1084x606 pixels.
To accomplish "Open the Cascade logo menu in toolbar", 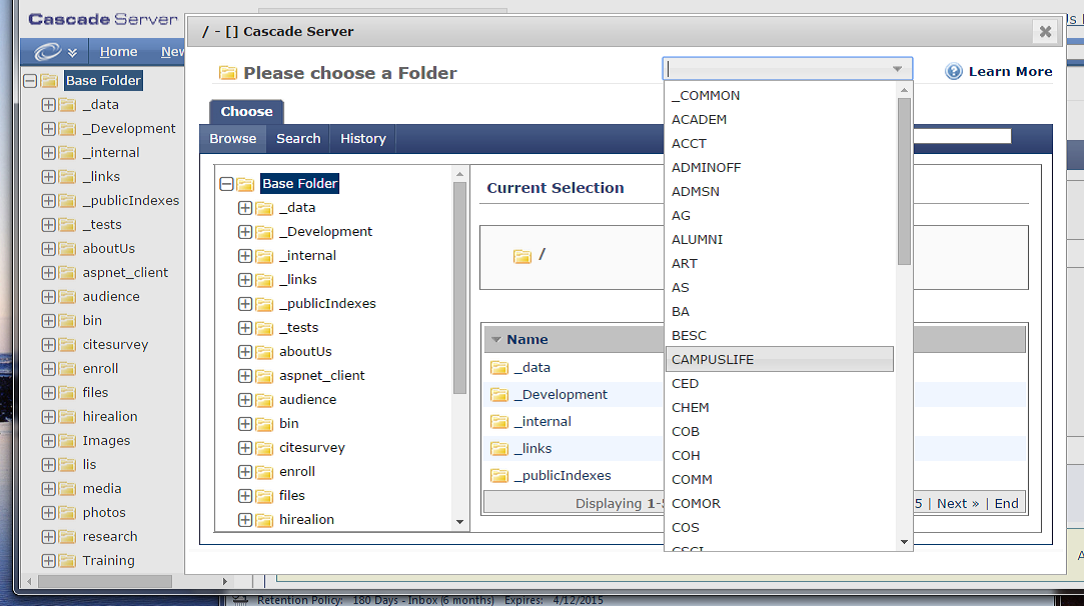I will tap(55, 52).
